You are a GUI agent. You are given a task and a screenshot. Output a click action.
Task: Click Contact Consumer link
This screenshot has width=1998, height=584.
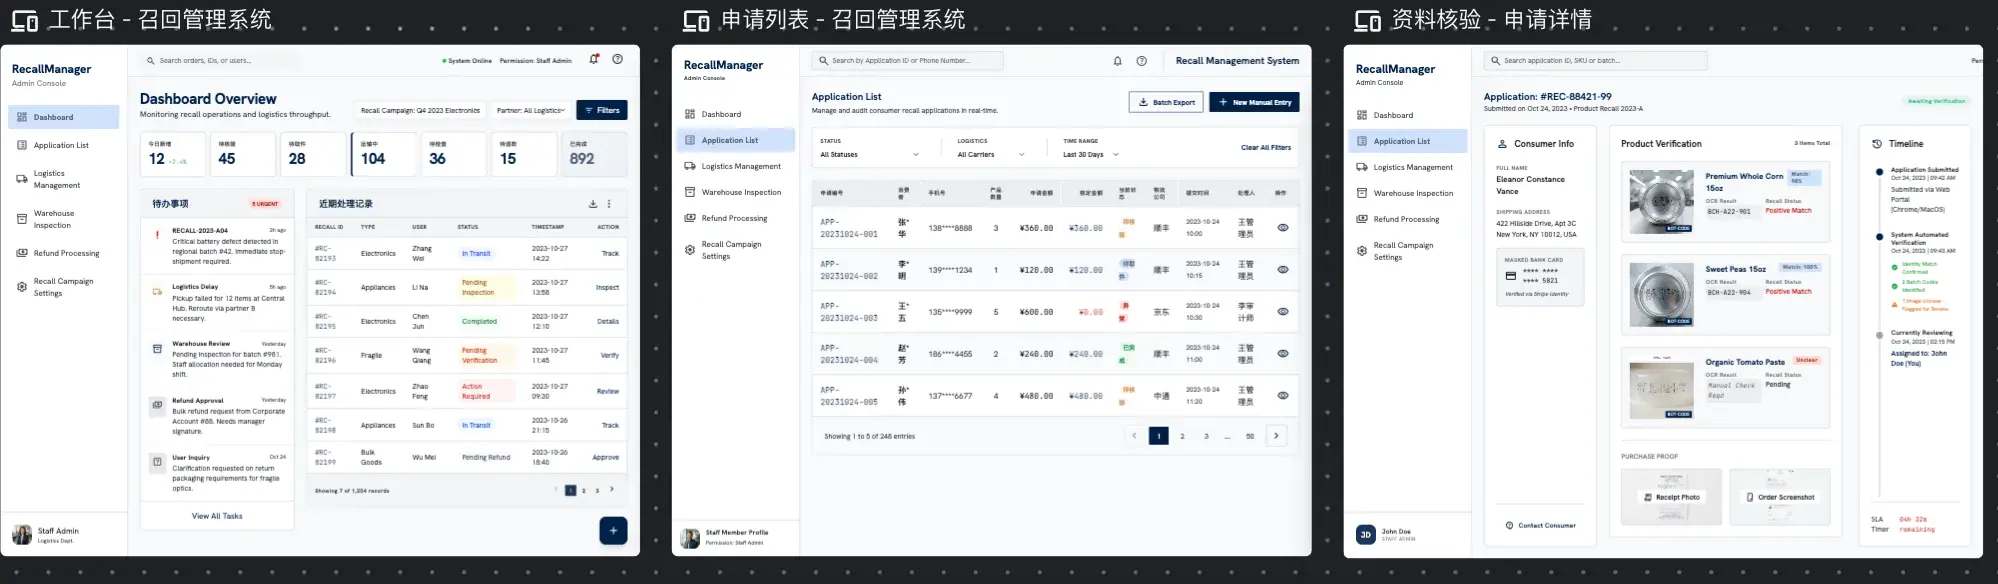[x=1540, y=525]
